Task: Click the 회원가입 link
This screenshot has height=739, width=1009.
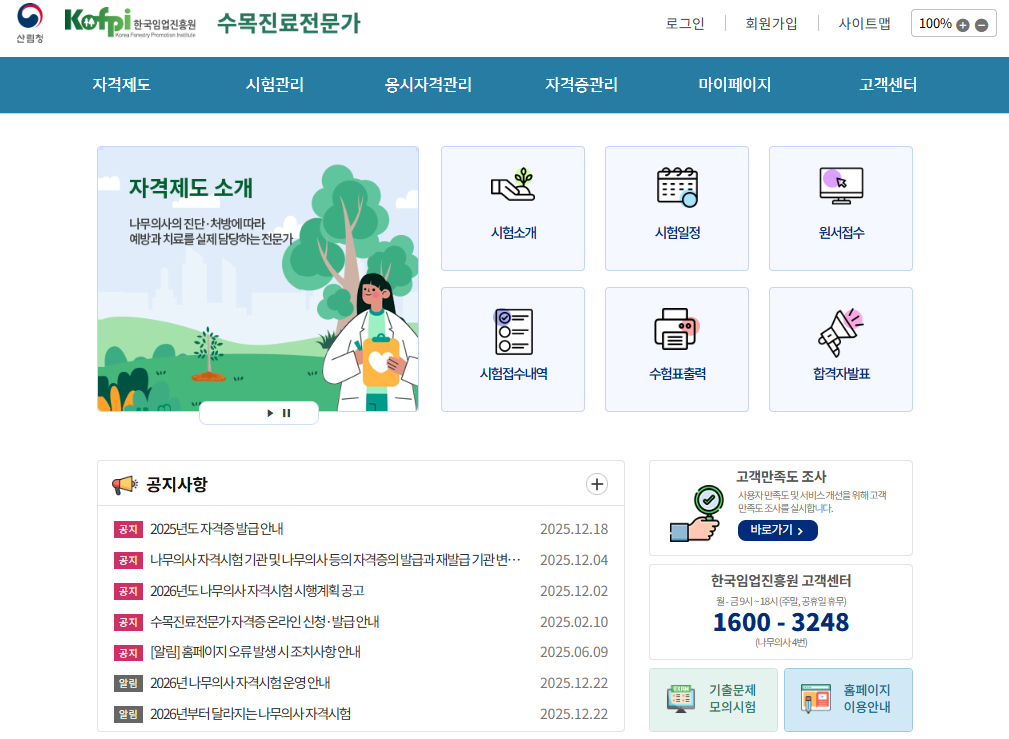Action: click(771, 24)
